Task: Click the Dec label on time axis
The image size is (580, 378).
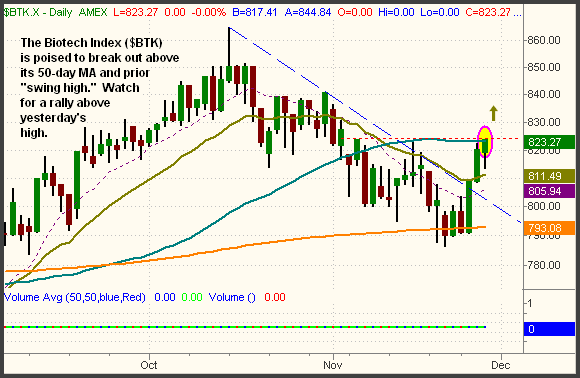Action: [x=501, y=365]
